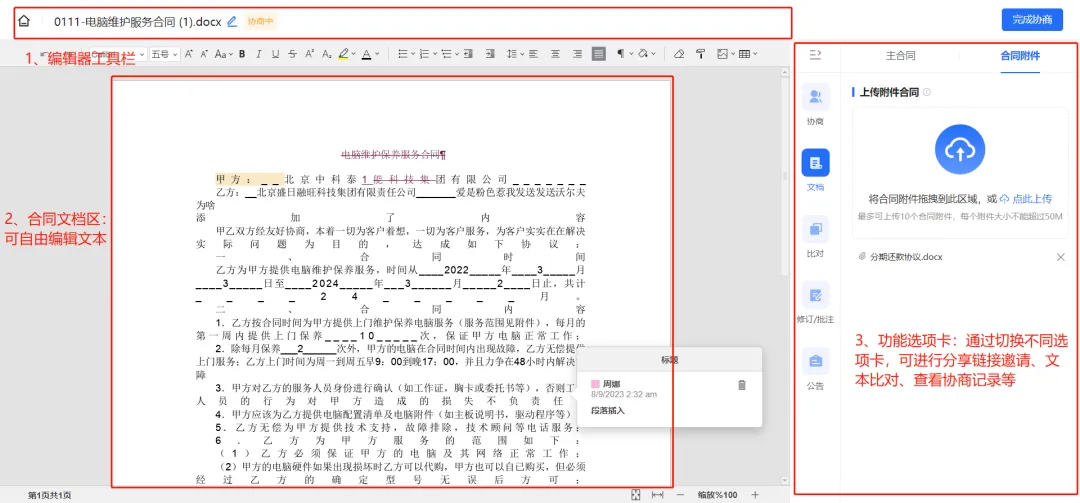Switch to the 合同附件 tab
Screen dimensions: 1080x503
click(1019, 56)
